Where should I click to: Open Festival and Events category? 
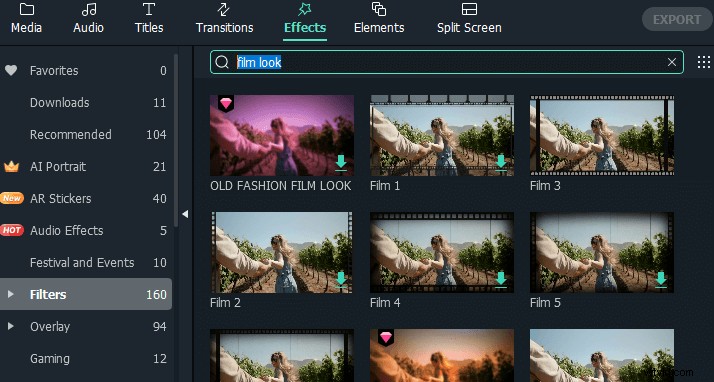[x=86, y=262]
